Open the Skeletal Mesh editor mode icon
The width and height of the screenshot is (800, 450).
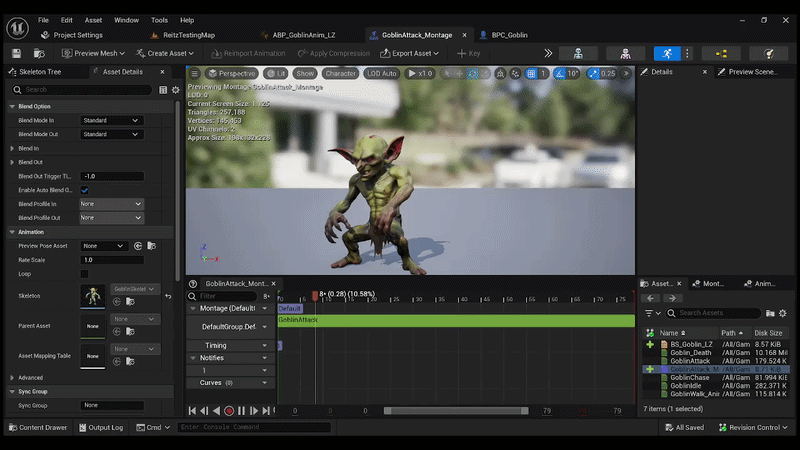625,53
